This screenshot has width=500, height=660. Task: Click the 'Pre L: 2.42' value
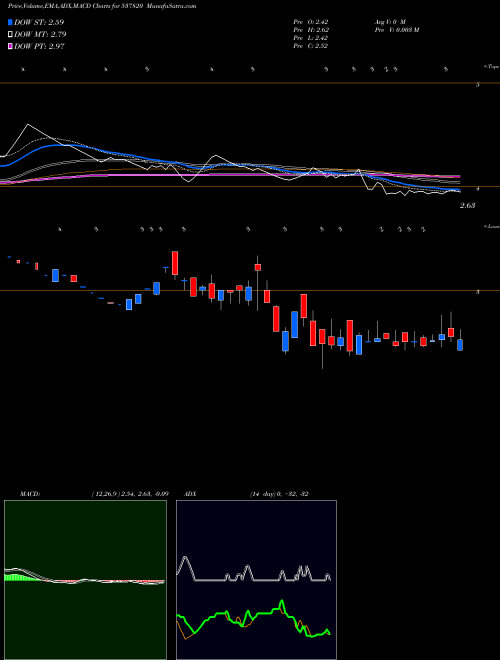pos(311,38)
